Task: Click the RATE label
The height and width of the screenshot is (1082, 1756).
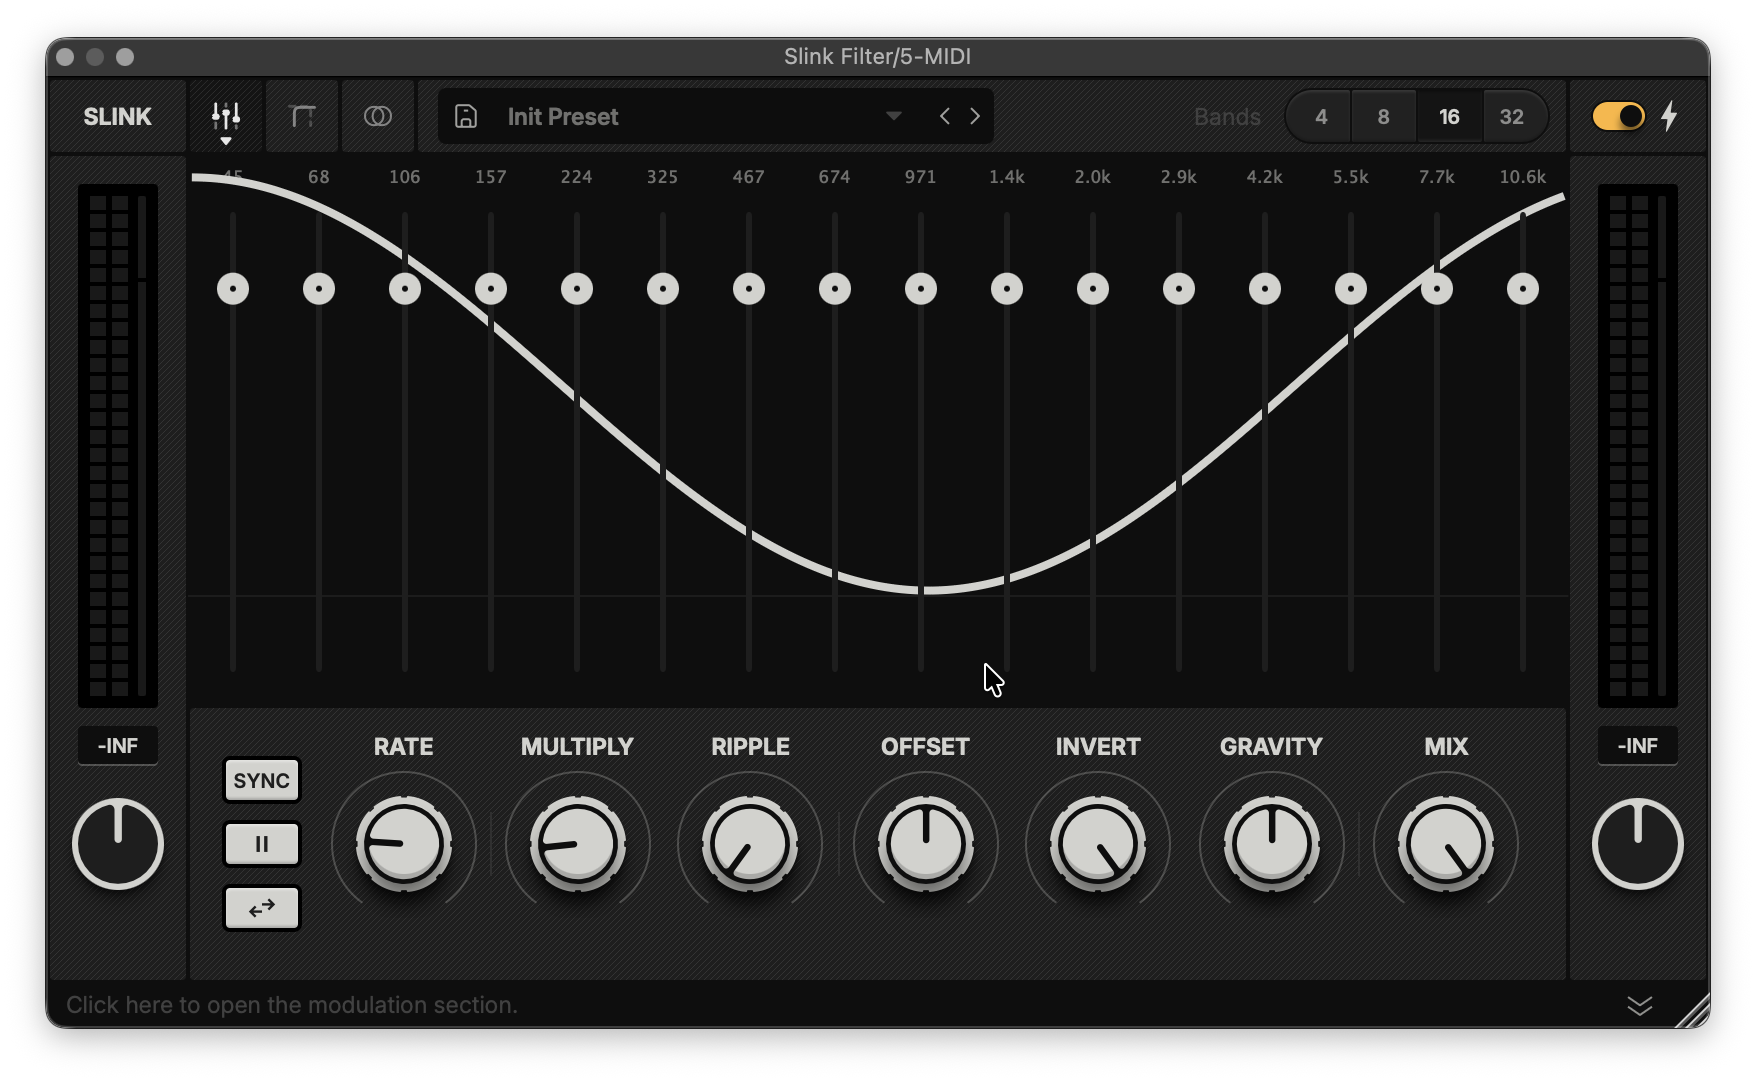Action: click(403, 747)
